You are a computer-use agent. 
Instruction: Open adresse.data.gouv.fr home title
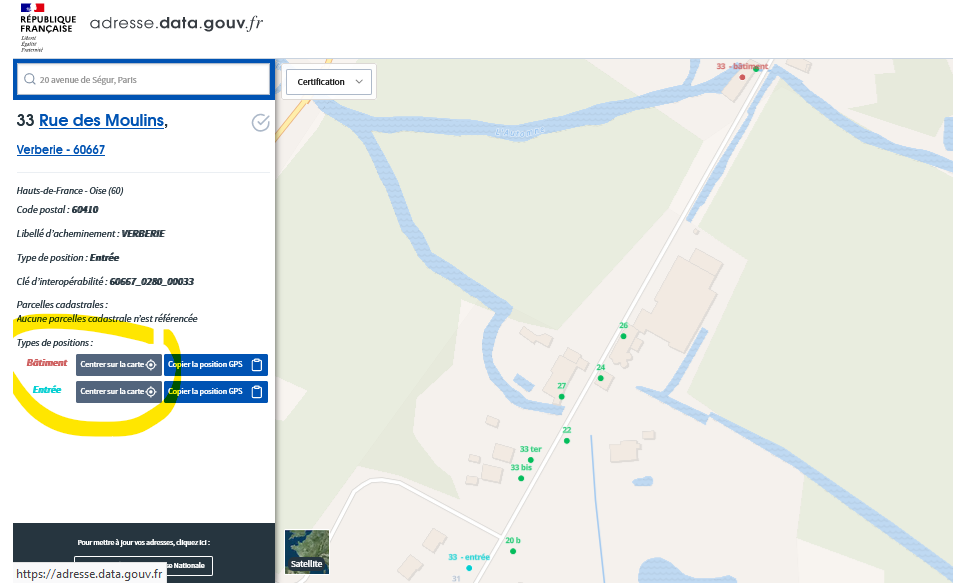176,23
